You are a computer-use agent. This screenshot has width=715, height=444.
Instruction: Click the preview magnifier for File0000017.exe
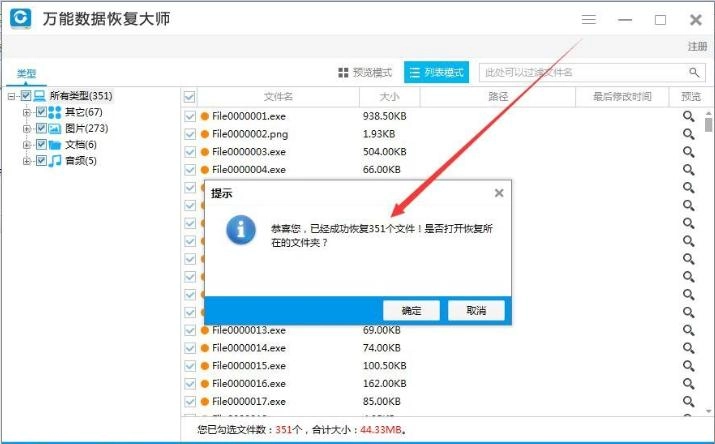click(688, 402)
